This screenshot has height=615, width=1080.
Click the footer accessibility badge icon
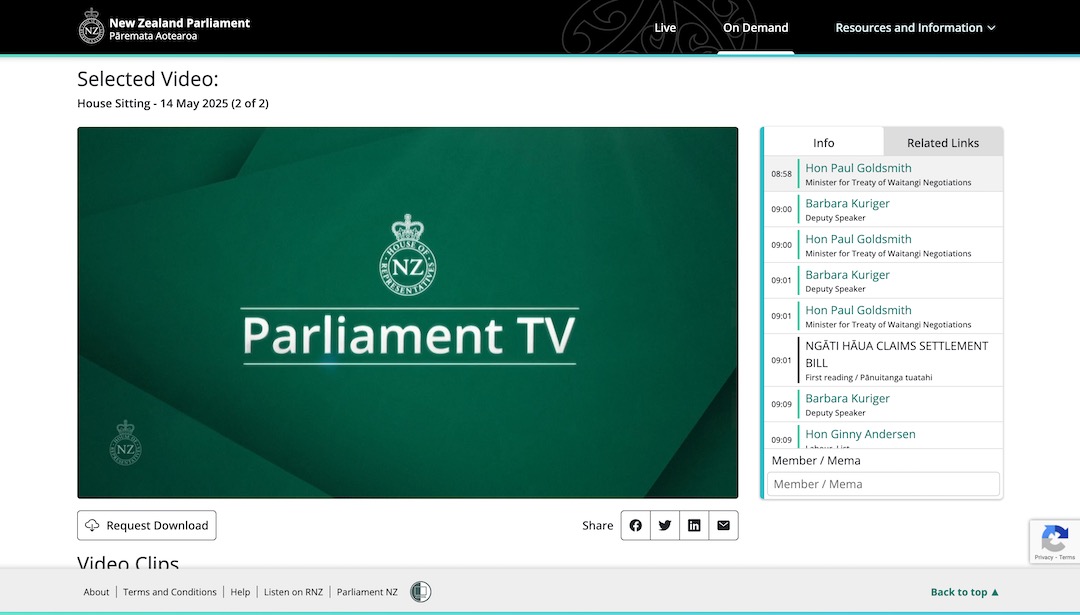click(x=421, y=592)
